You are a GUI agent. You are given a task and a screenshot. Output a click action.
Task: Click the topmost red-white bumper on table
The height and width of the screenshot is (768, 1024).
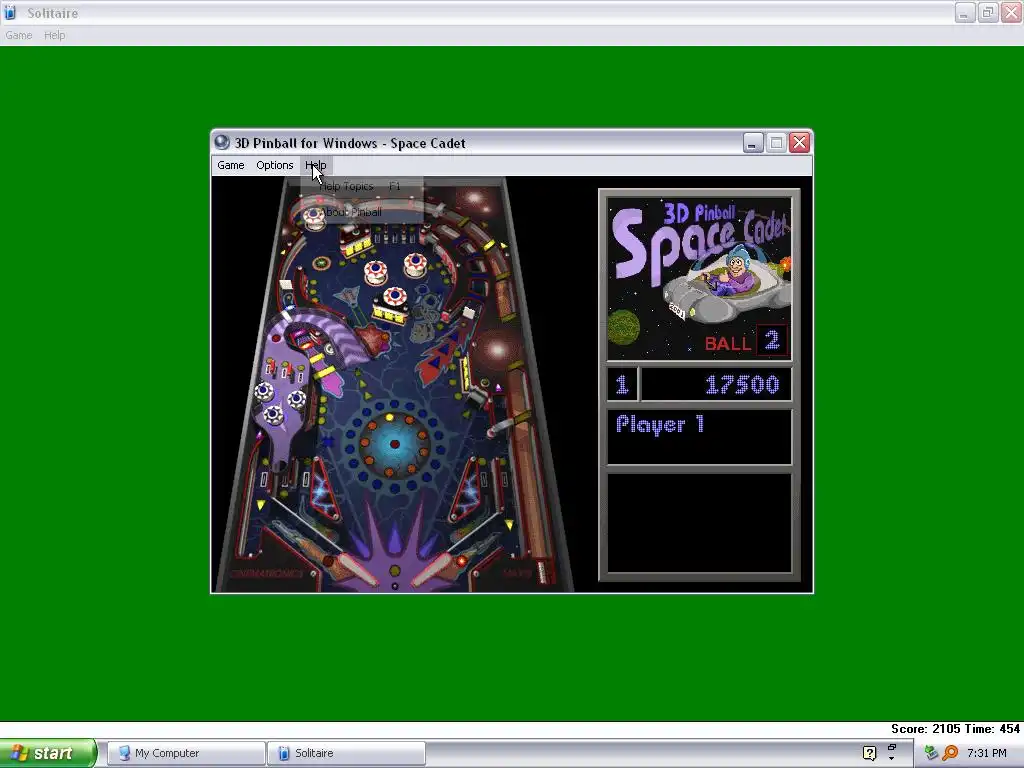(313, 217)
